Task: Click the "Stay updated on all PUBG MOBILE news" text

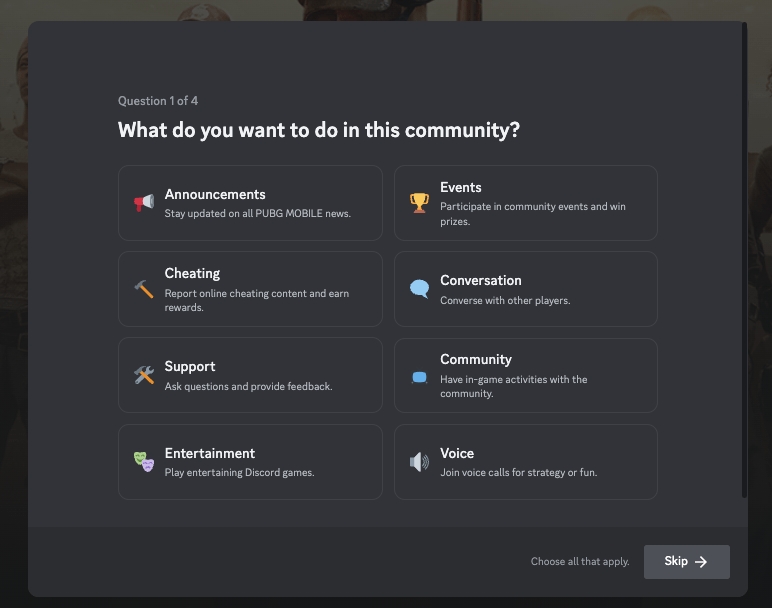Action: [x=257, y=213]
